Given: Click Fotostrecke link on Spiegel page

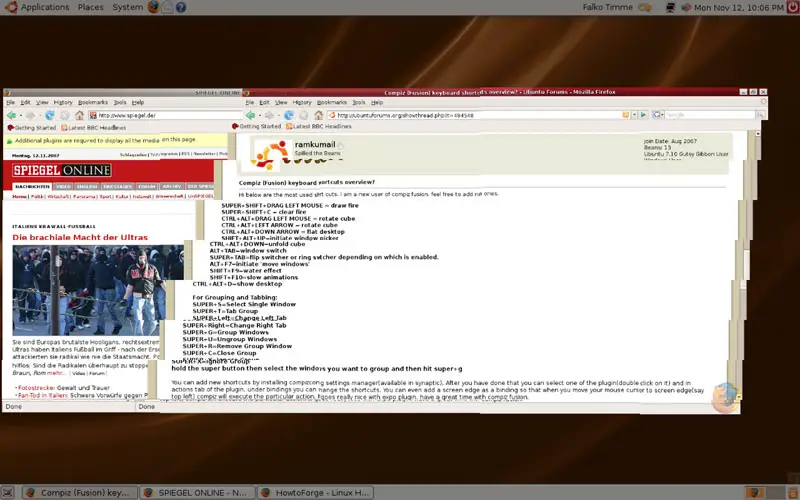Looking at the screenshot, I should pyautogui.click(x=37, y=388).
